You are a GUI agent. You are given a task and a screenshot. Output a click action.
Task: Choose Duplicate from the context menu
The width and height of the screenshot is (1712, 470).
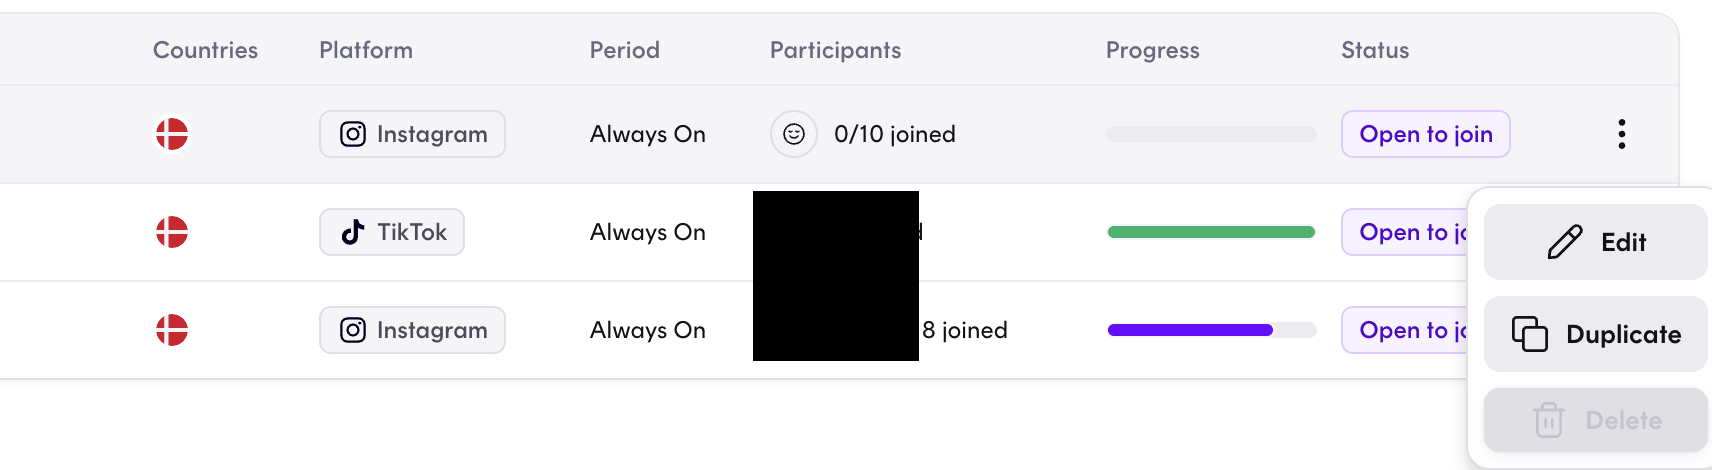click(1596, 334)
